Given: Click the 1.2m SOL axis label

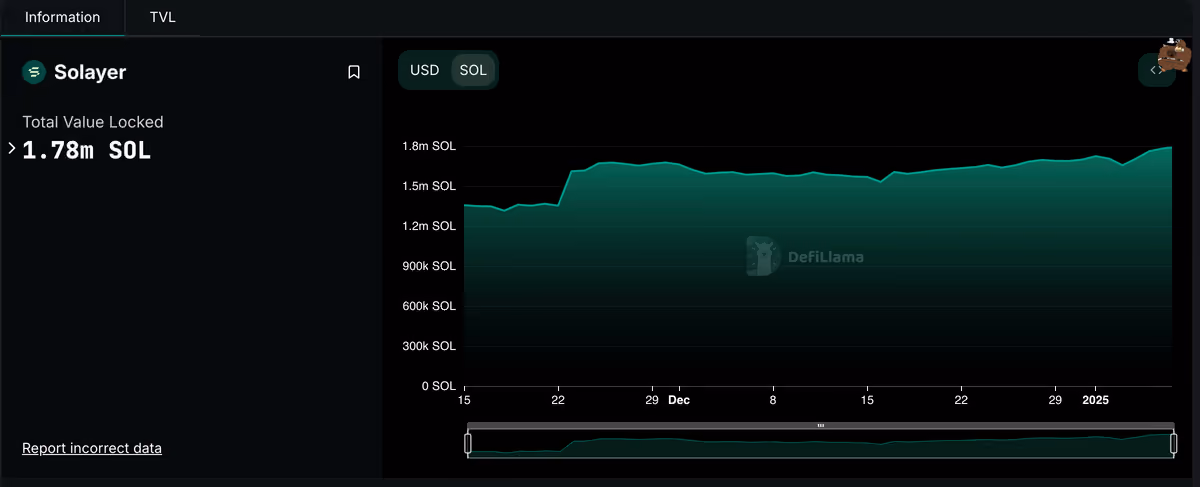Looking at the screenshot, I should [x=429, y=226].
